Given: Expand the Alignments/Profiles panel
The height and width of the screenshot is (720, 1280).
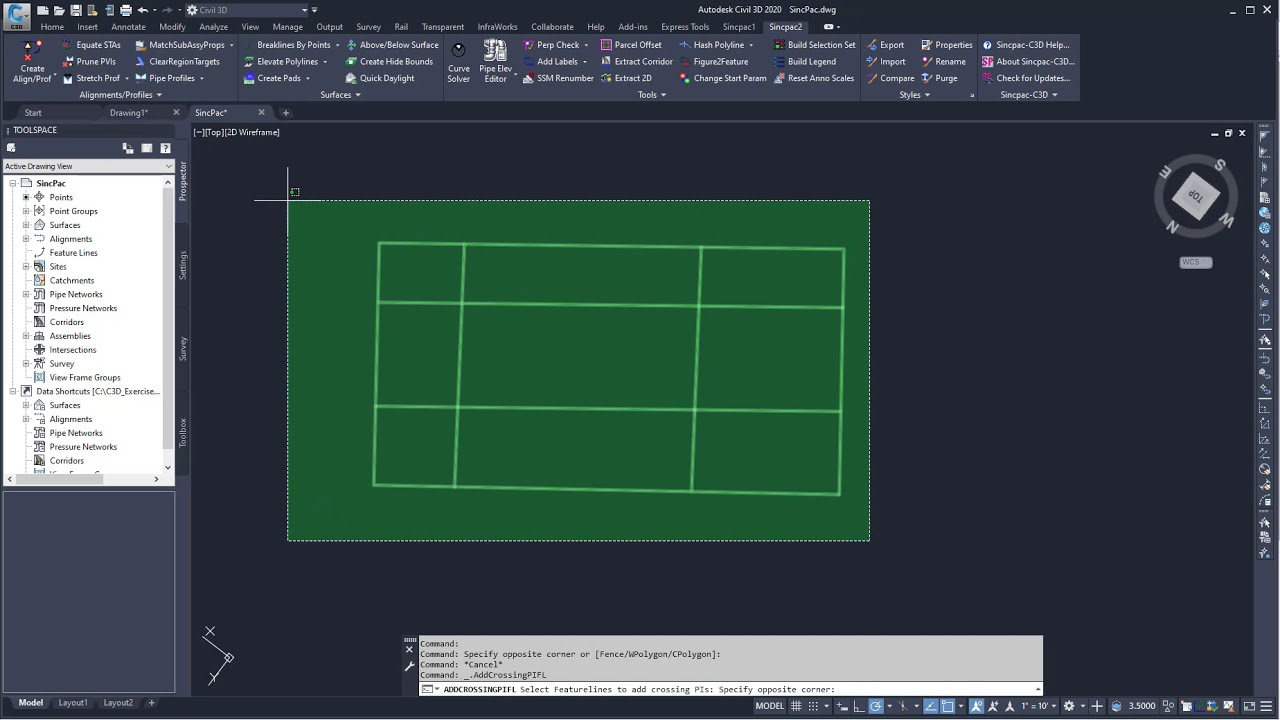Looking at the screenshot, I should tap(121, 95).
